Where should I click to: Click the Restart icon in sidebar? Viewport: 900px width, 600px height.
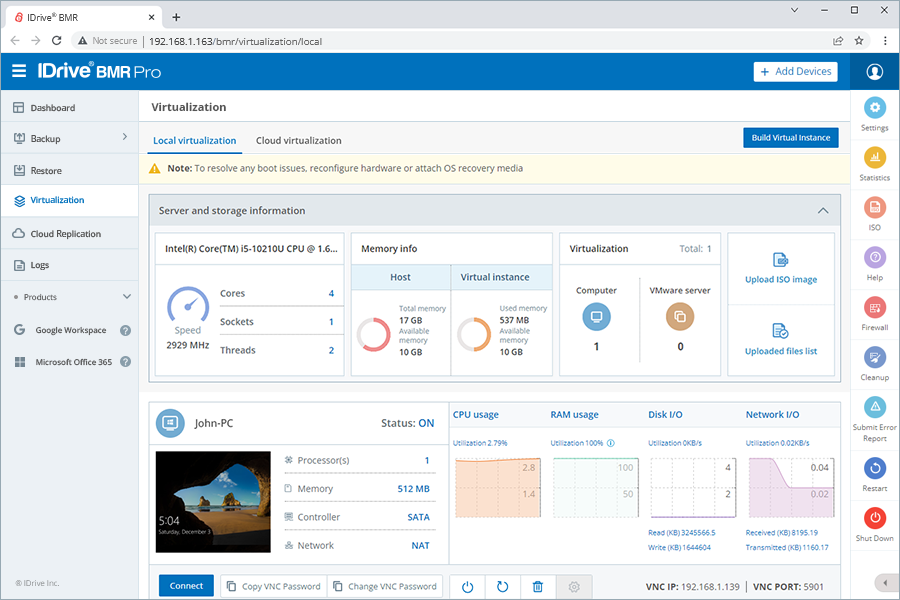874,469
